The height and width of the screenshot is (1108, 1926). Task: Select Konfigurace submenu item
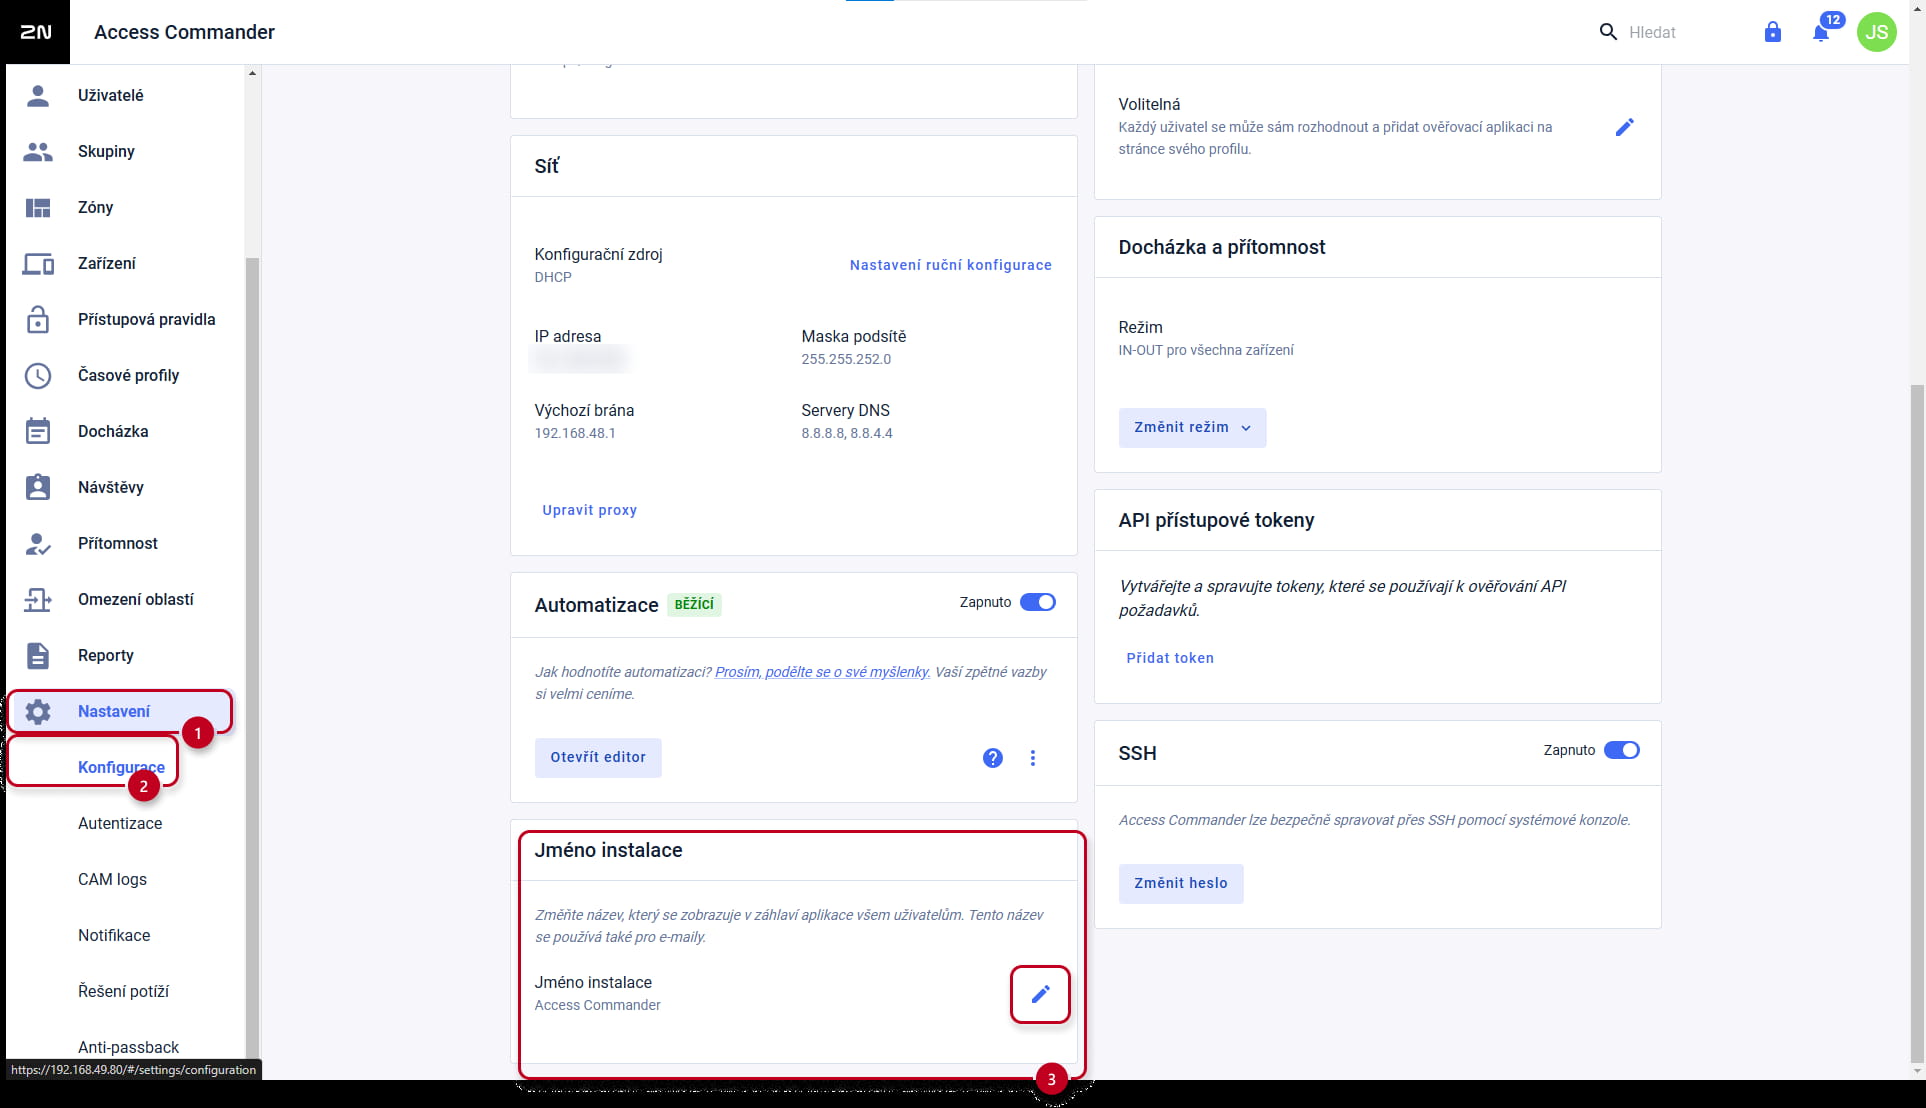[x=121, y=767]
